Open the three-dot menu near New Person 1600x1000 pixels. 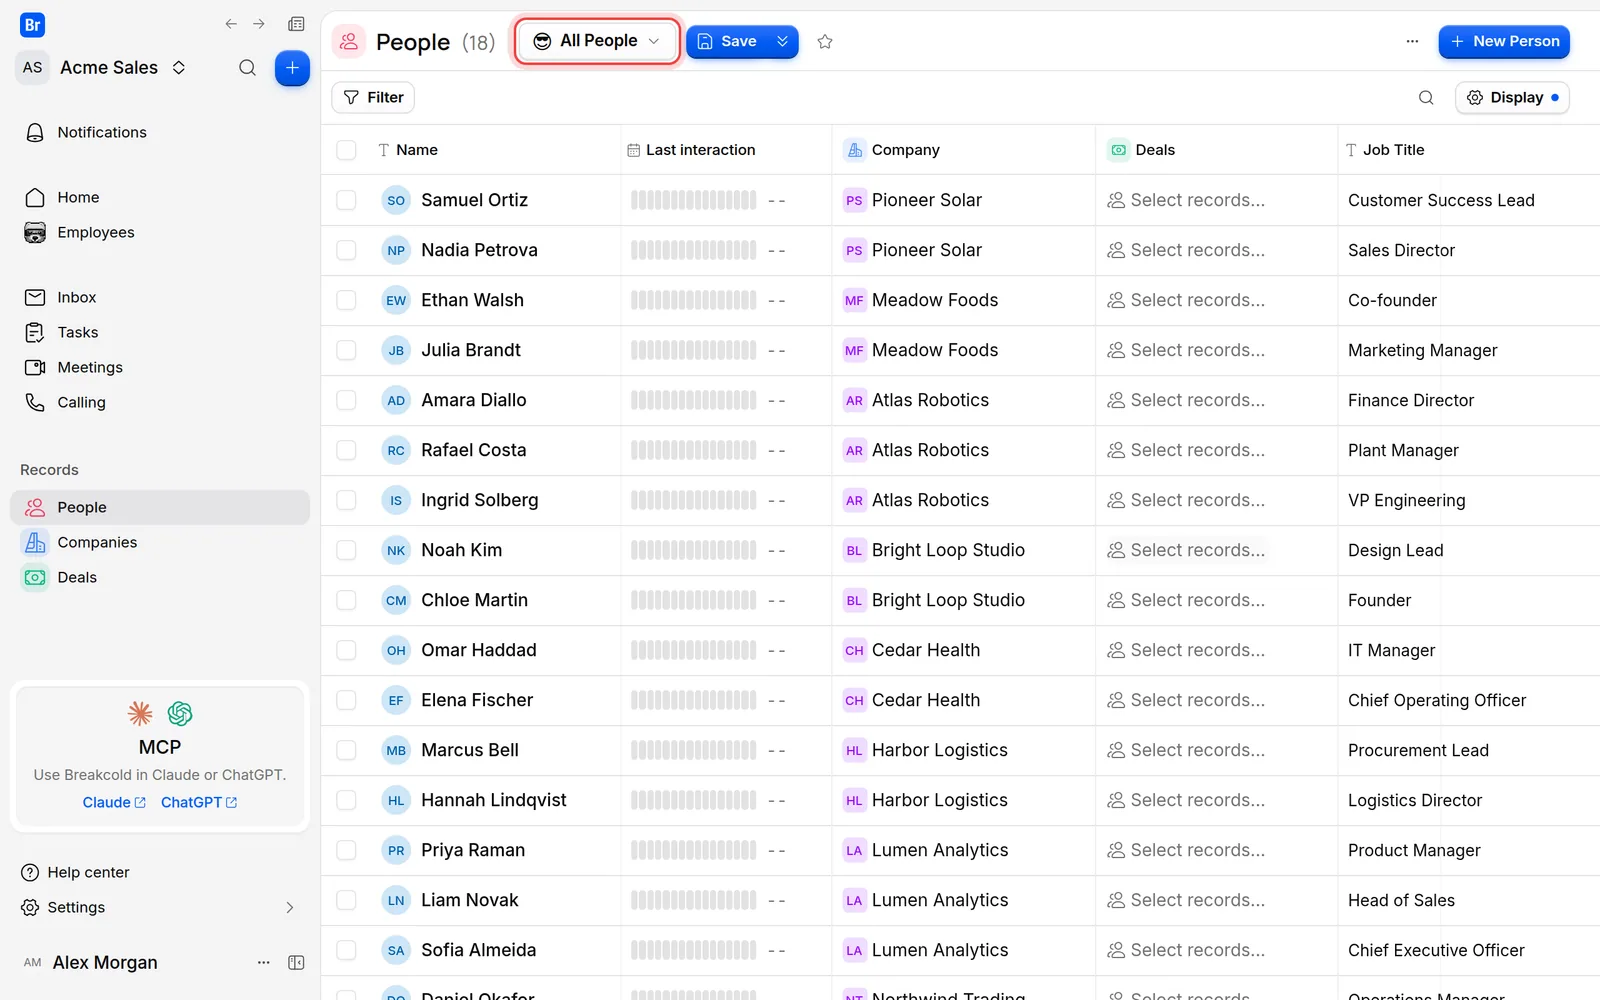point(1412,41)
